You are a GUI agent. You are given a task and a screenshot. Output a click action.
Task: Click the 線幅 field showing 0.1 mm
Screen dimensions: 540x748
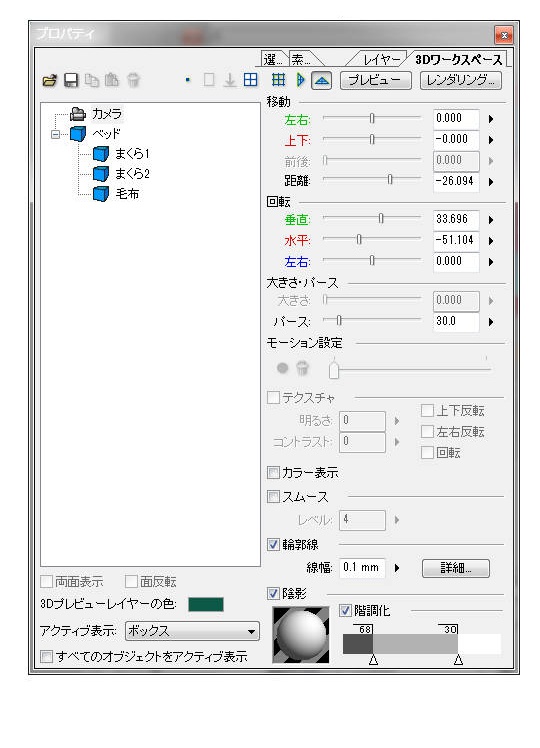pos(363,568)
